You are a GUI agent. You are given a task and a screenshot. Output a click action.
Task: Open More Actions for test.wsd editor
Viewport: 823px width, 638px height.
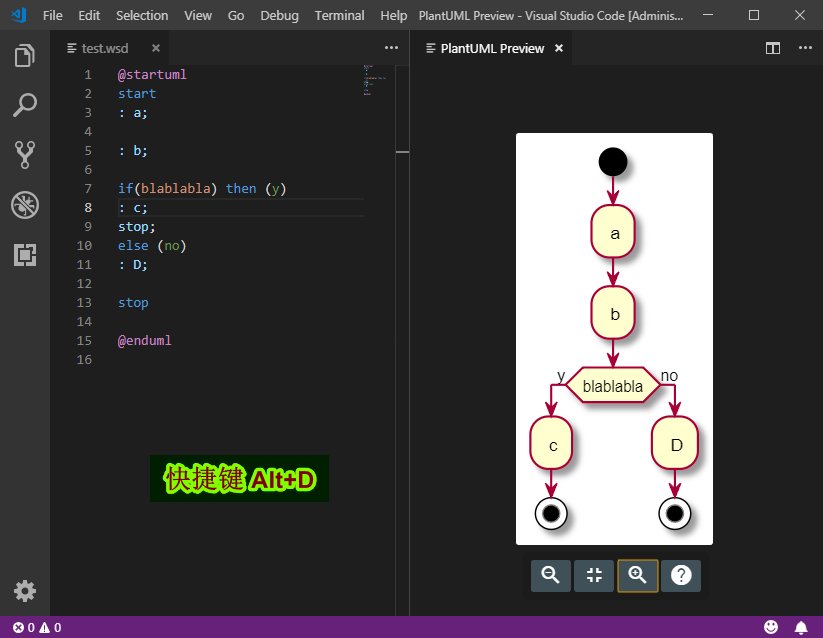pos(391,48)
